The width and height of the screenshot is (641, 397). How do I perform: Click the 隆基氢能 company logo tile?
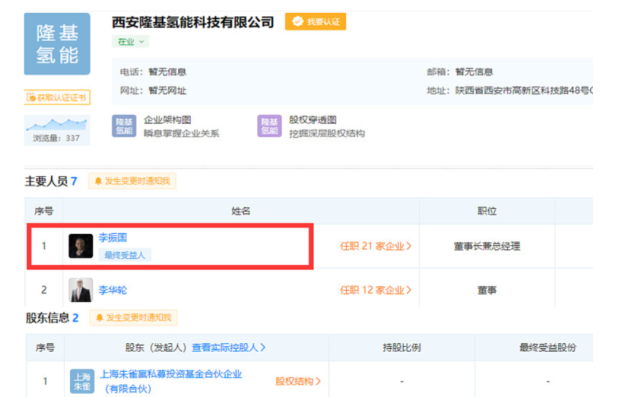57,44
